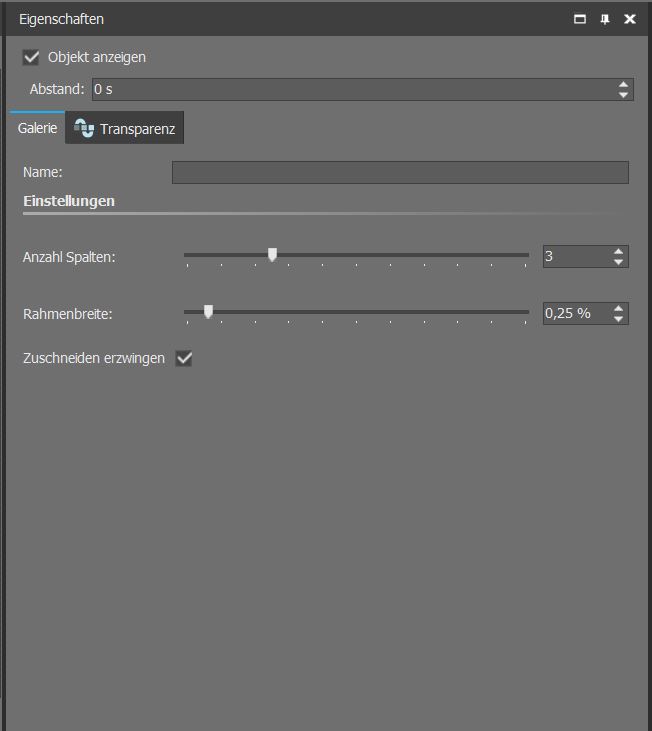Decrease the Abstand value with down arrow
The width and height of the screenshot is (652, 731).
(624, 95)
